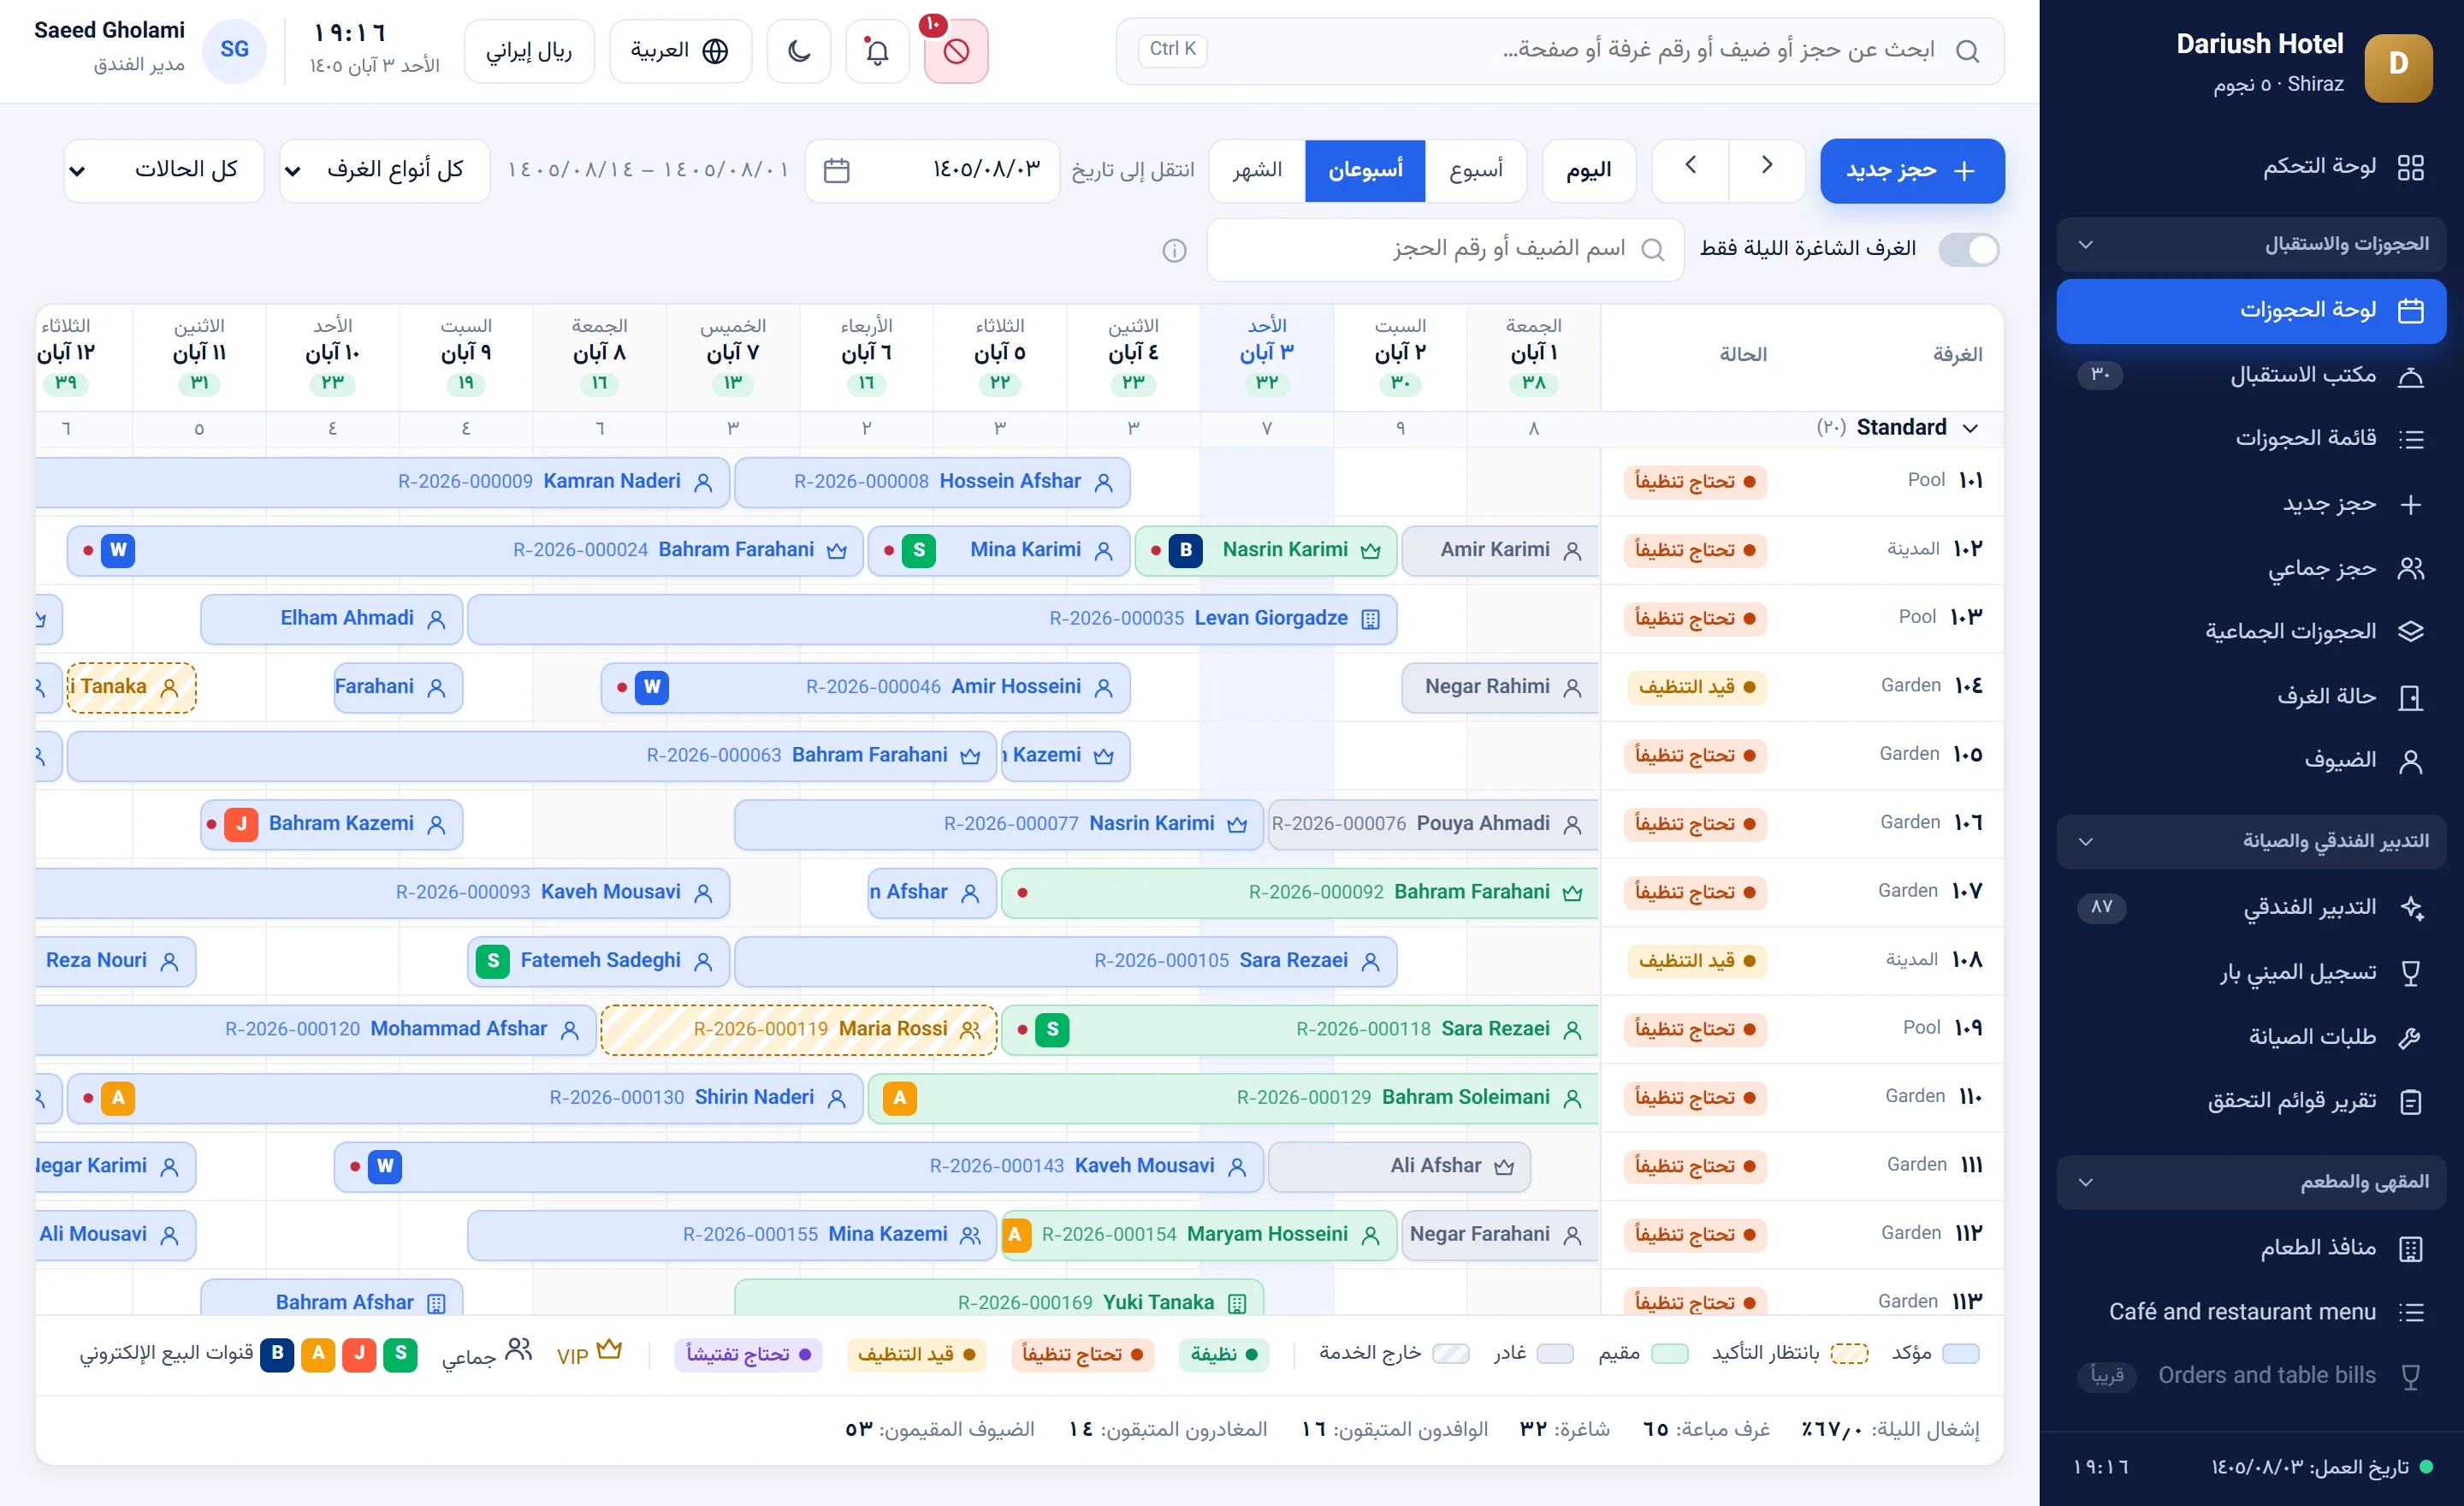Toggle الغرف الشاغرة الليلة فقط switch
The width and height of the screenshot is (2464, 1506).
coord(1968,249)
